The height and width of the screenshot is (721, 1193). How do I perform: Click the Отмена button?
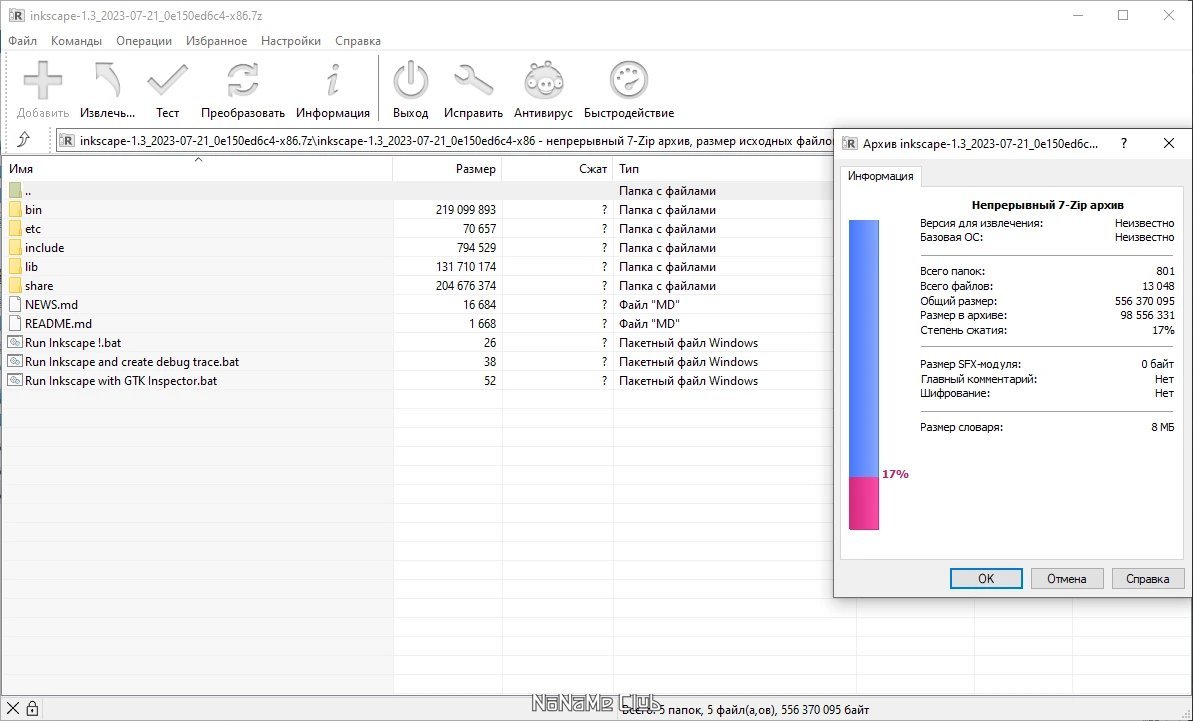click(x=1066, y=578)
